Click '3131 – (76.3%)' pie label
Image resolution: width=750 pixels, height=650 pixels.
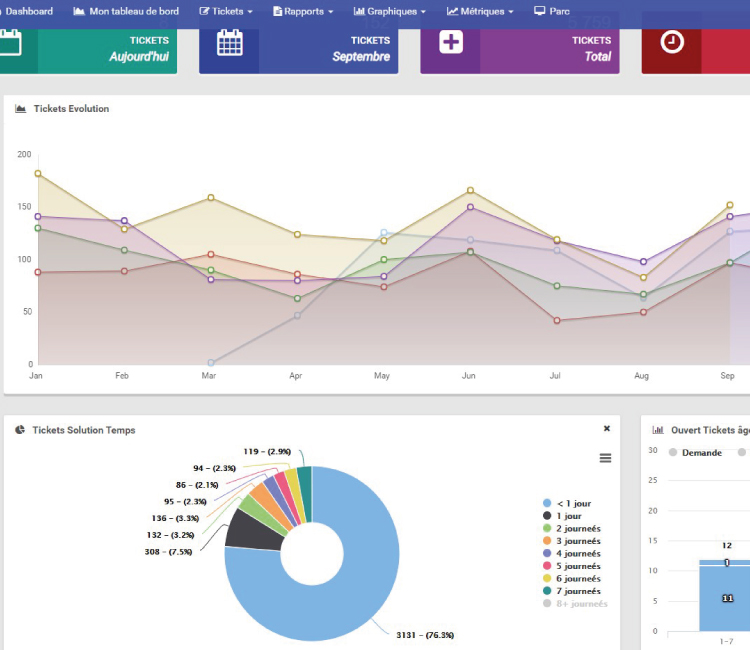pyautogui.click(x=425, y=635)
